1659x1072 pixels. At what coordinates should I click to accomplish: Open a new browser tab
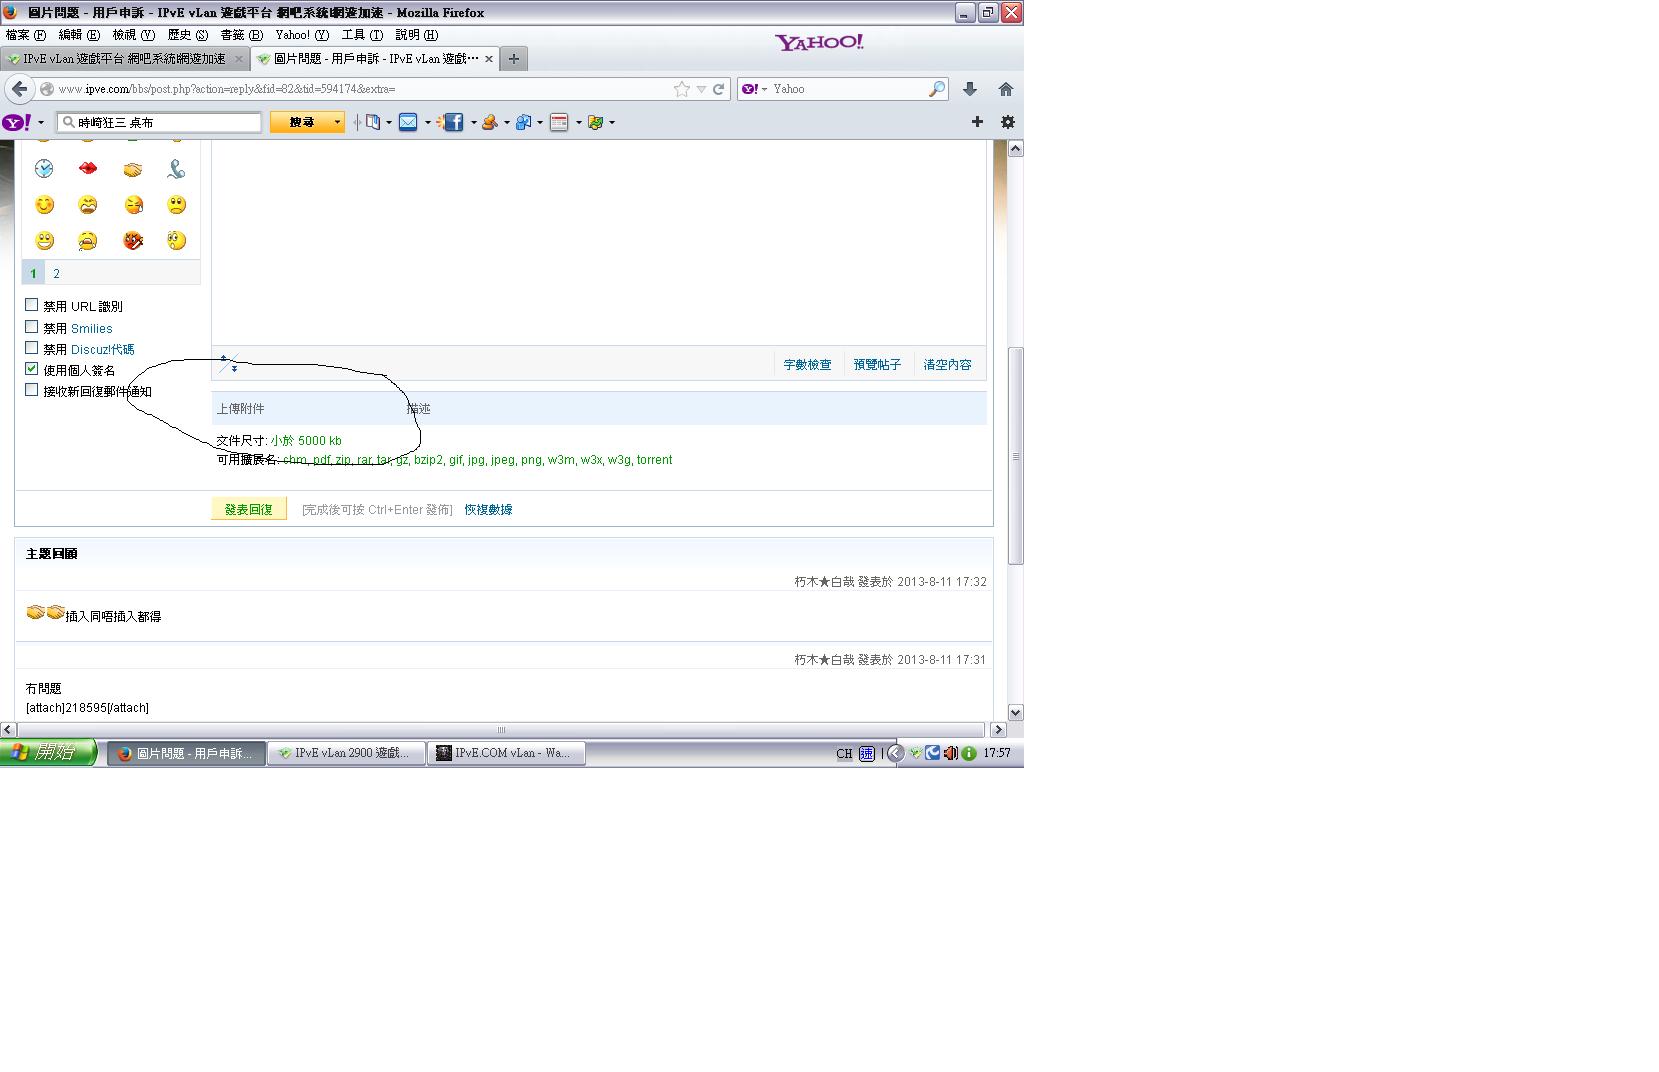point(513,59)
